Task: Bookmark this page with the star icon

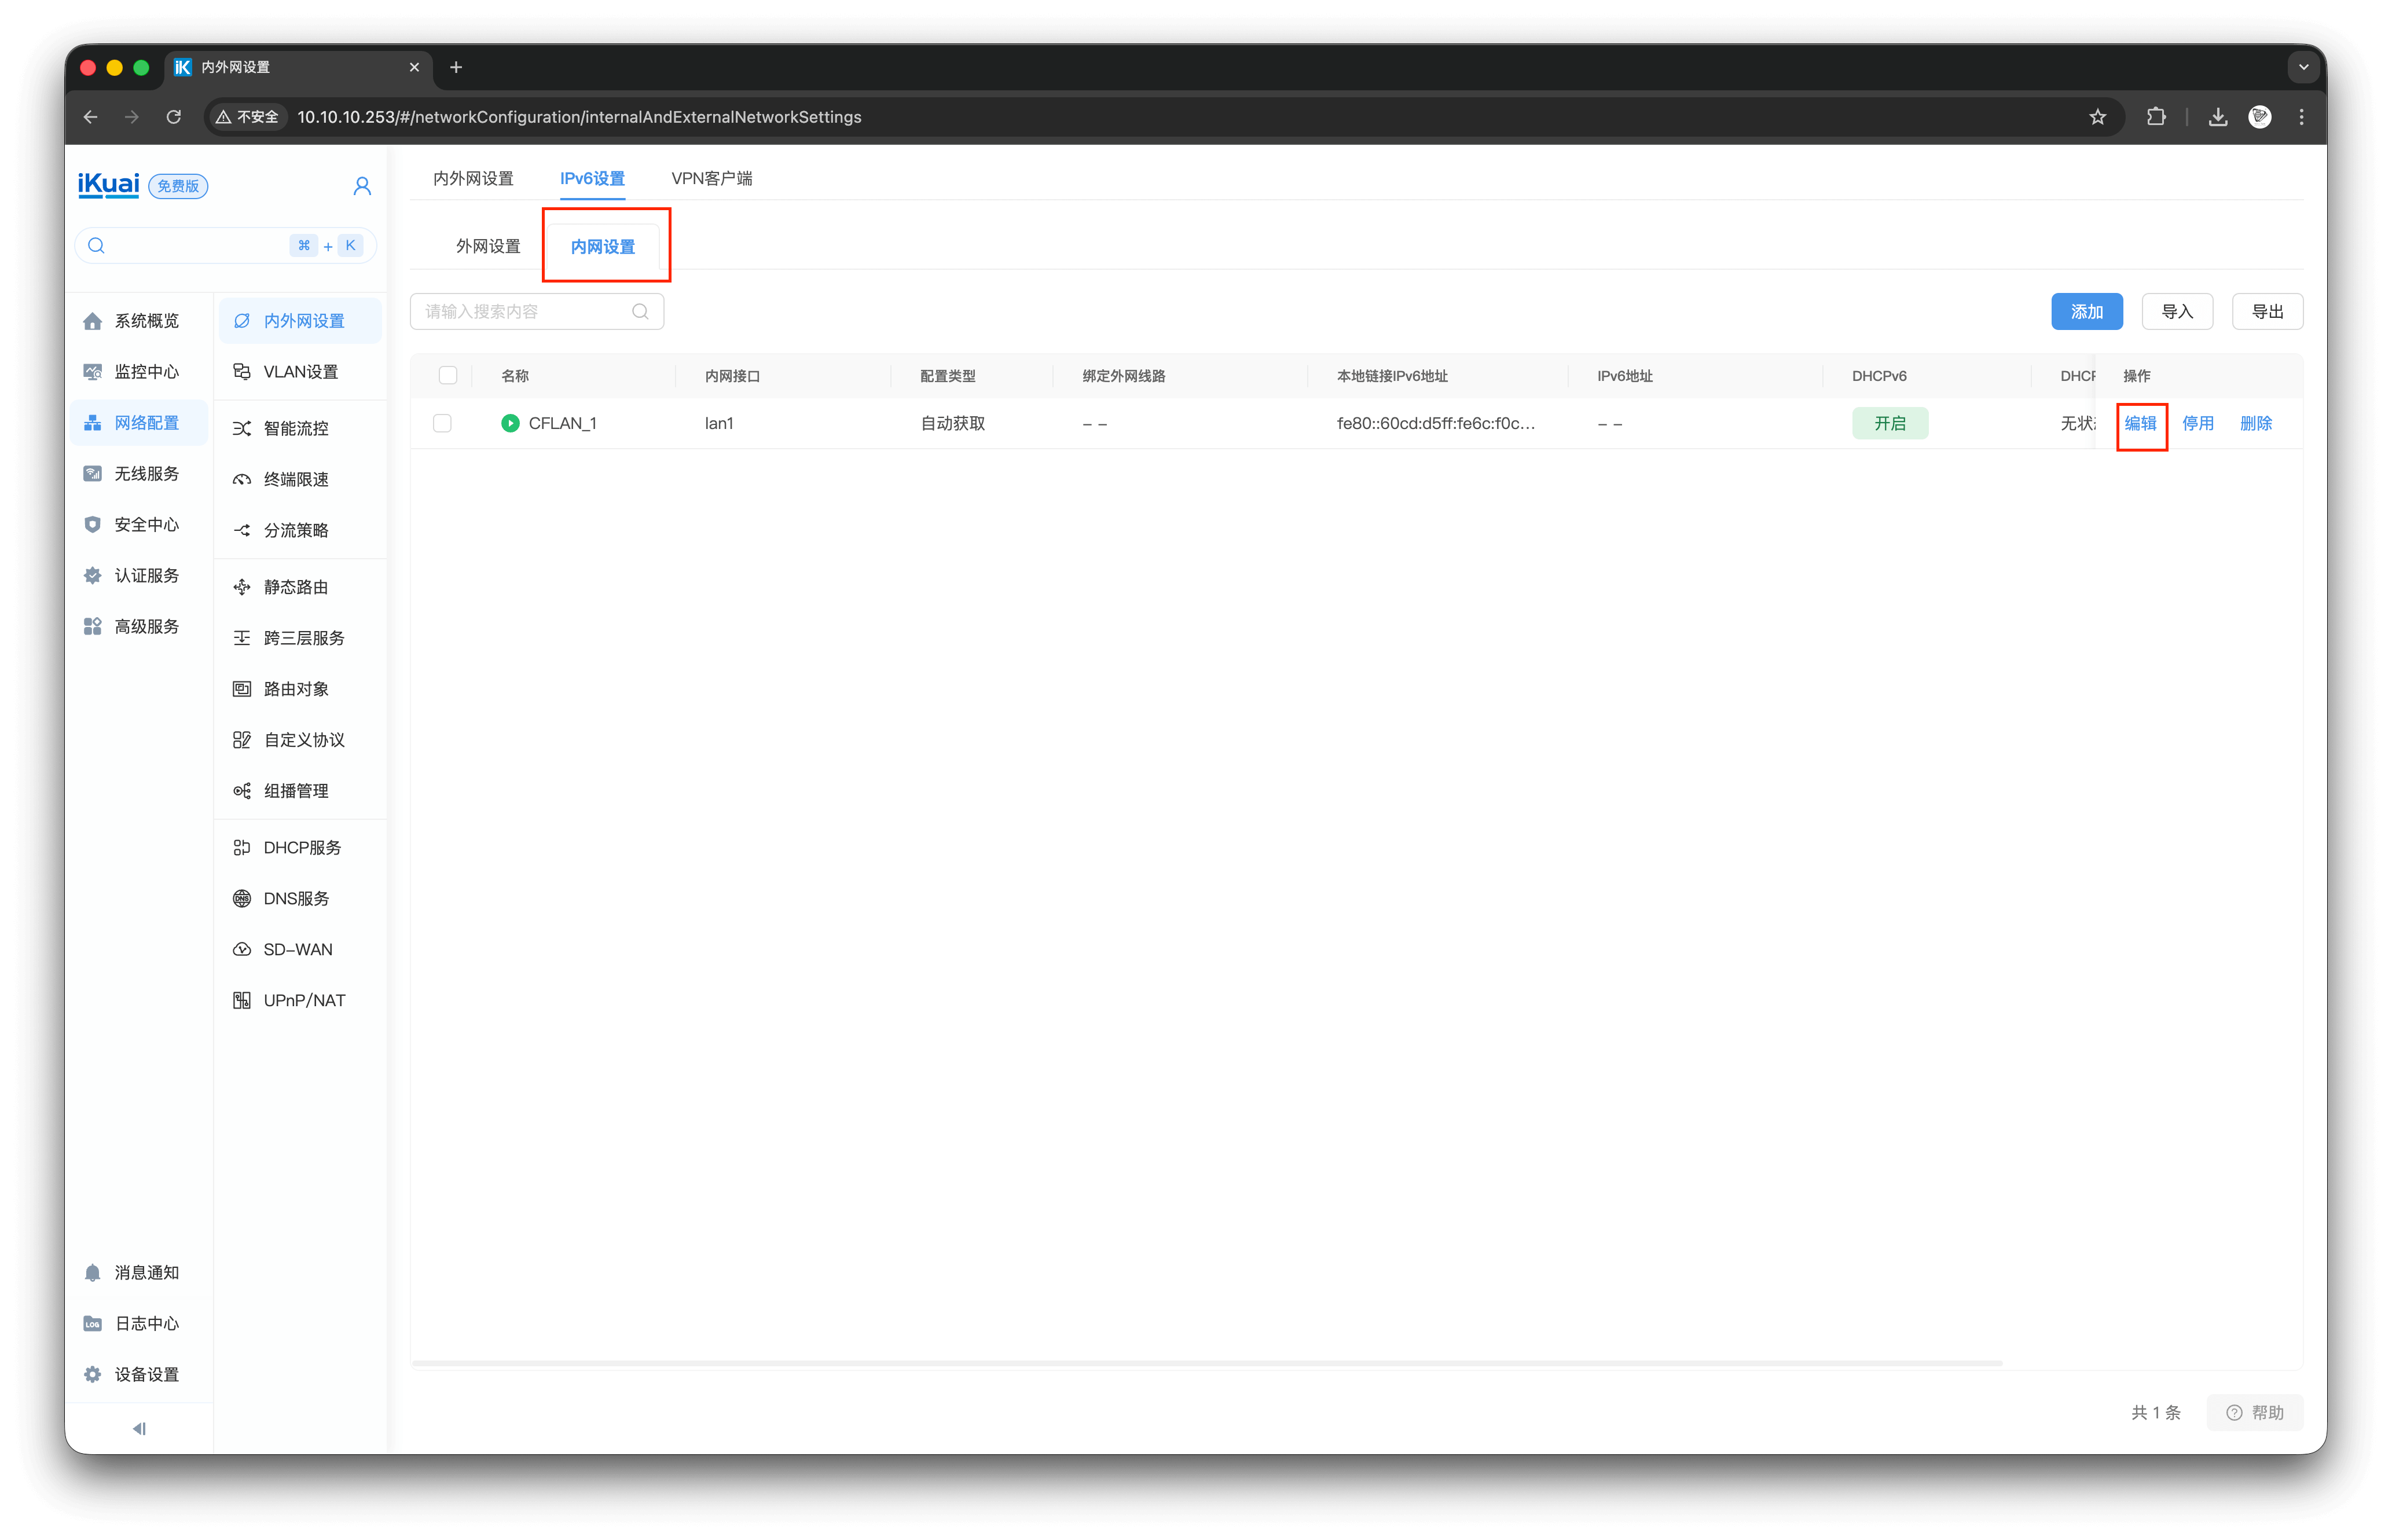Action: point(2097,117)
